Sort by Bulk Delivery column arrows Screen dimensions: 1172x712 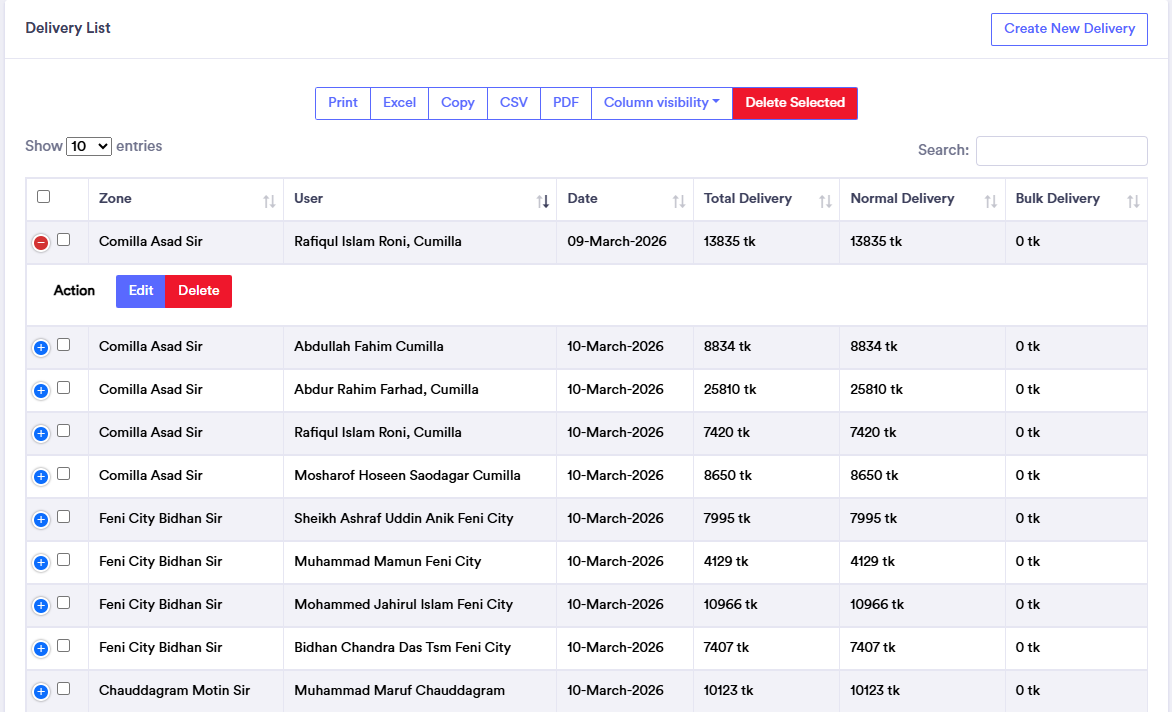tap(1133, 201)
